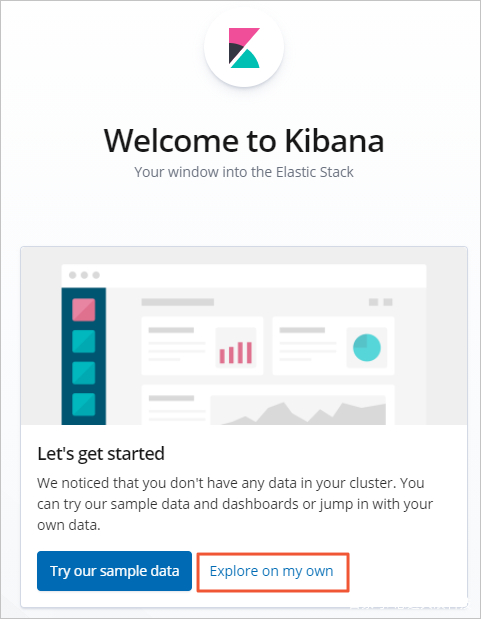Screen dimensions: 481x619
Task: Click the Let's get started heading
Action: click(x=101, y=454)
